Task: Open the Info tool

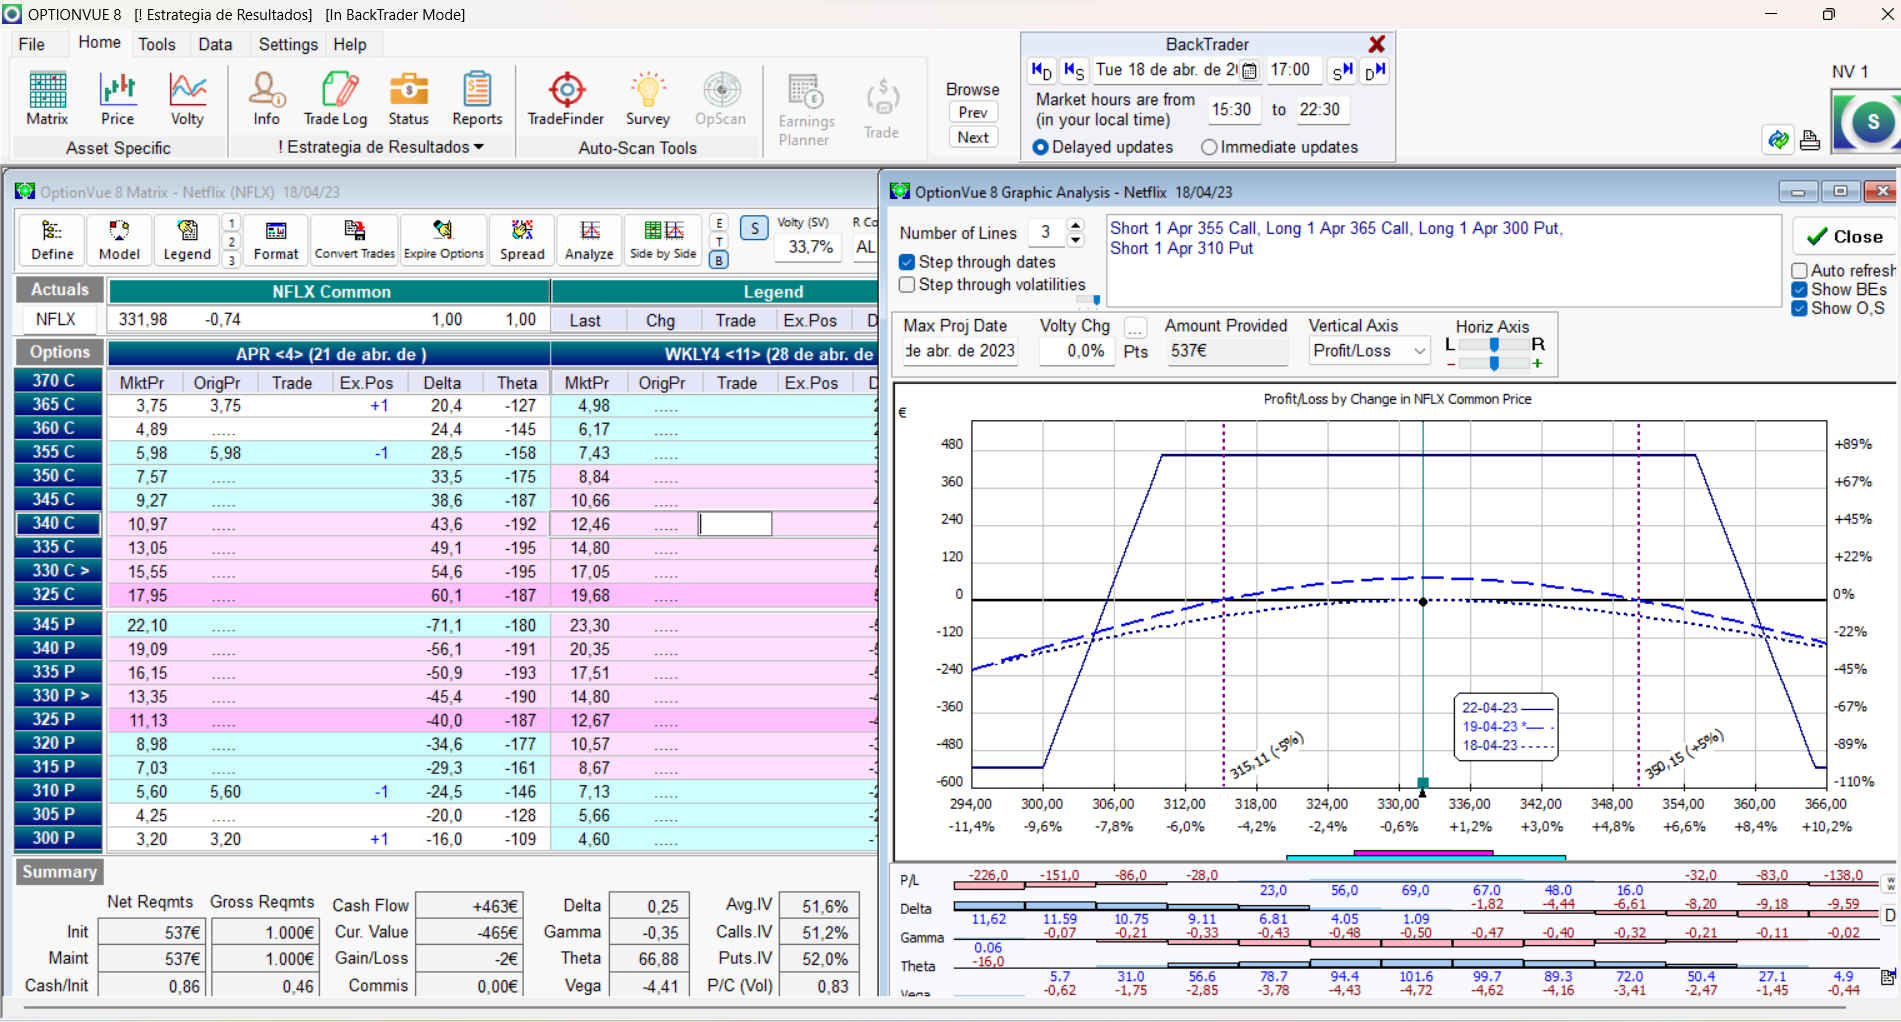Action: (x=266, y=99)
